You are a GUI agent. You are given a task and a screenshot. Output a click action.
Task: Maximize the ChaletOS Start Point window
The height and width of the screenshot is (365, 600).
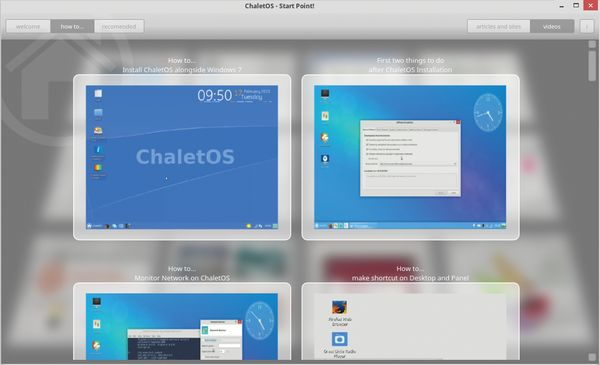576,5
